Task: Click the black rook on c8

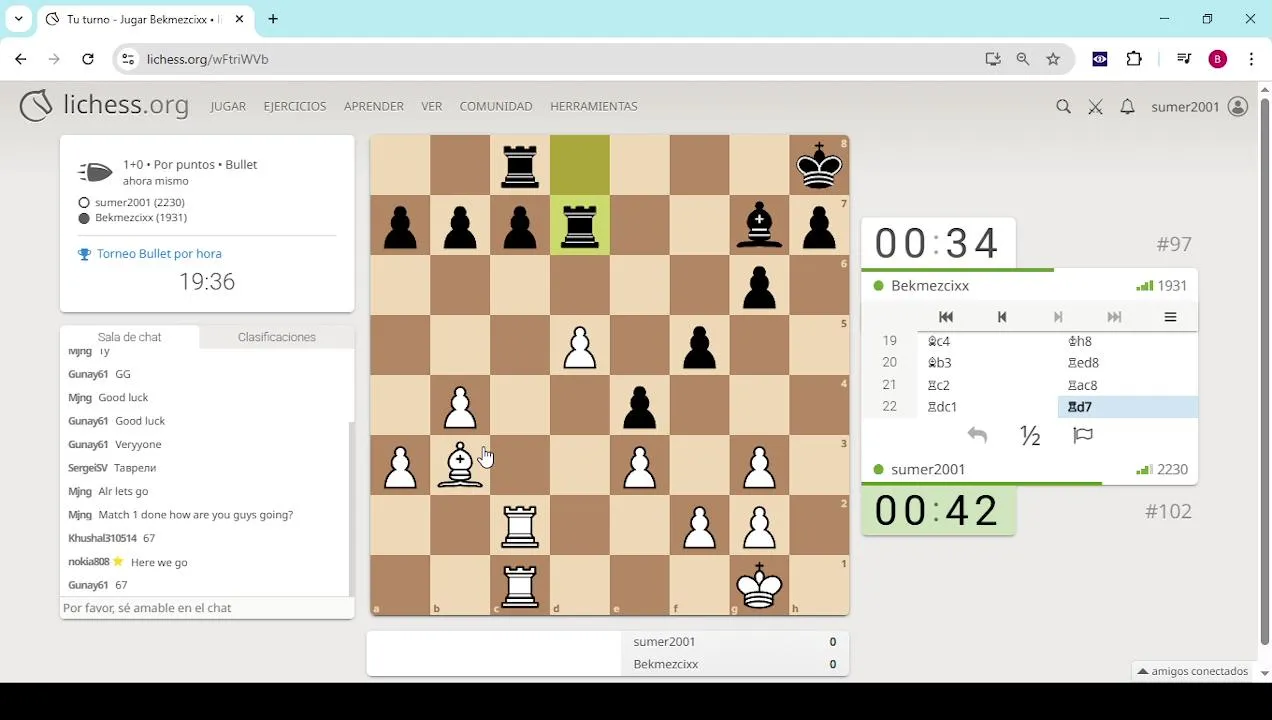Action: coord(520,165)
